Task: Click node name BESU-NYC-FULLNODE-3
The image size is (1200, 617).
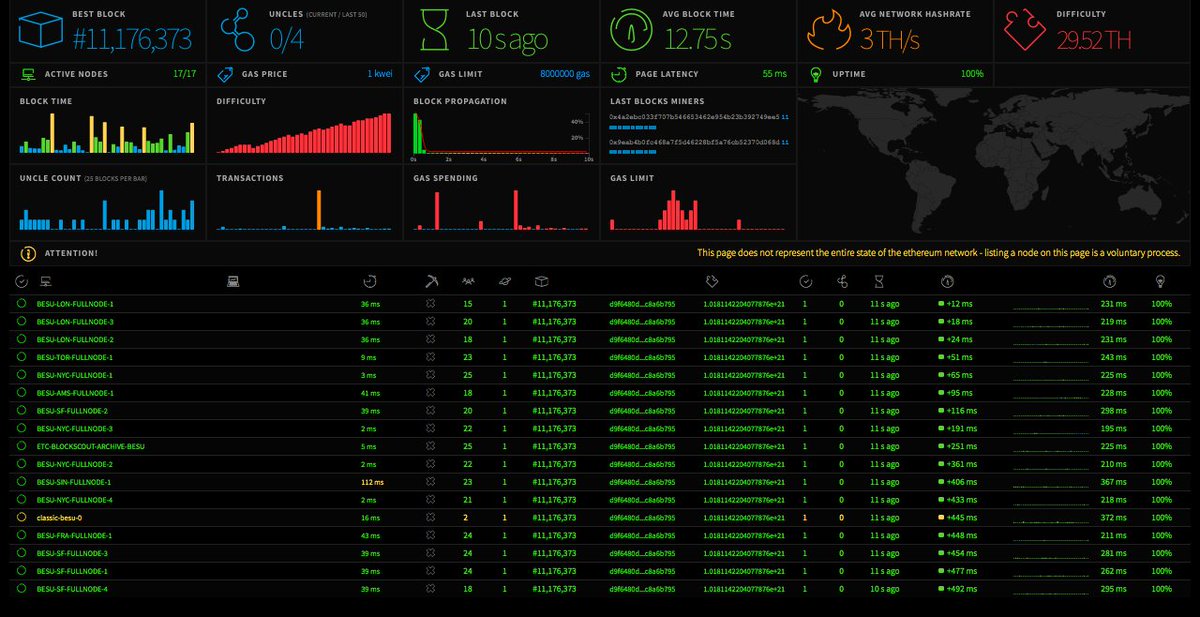Action: point(75,429)
